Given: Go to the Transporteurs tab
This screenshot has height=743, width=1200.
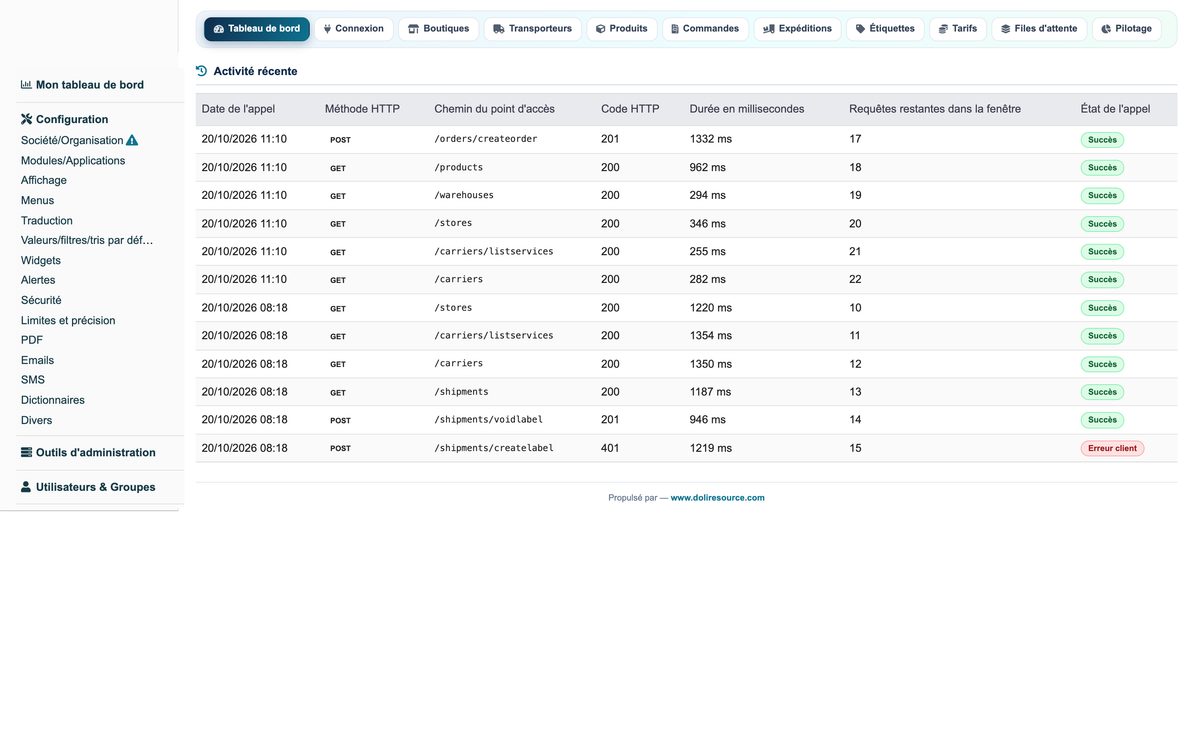Looking at the screenshot, I should click(x=532, y=29).
